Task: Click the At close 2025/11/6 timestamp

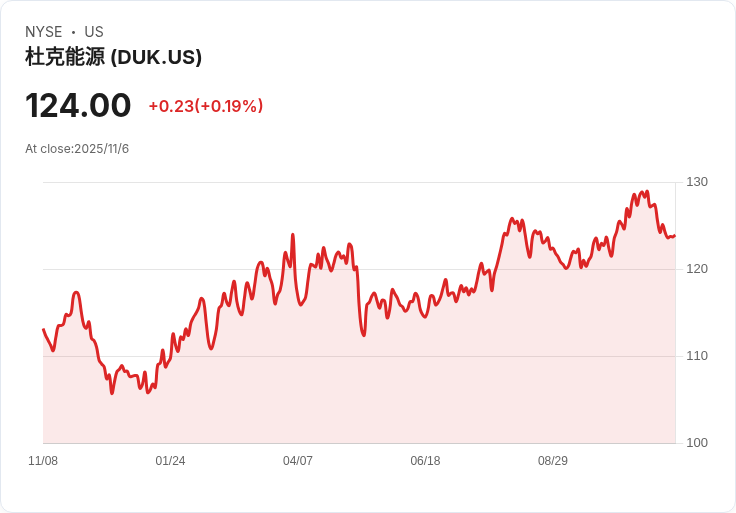Action: pos(77,149)
